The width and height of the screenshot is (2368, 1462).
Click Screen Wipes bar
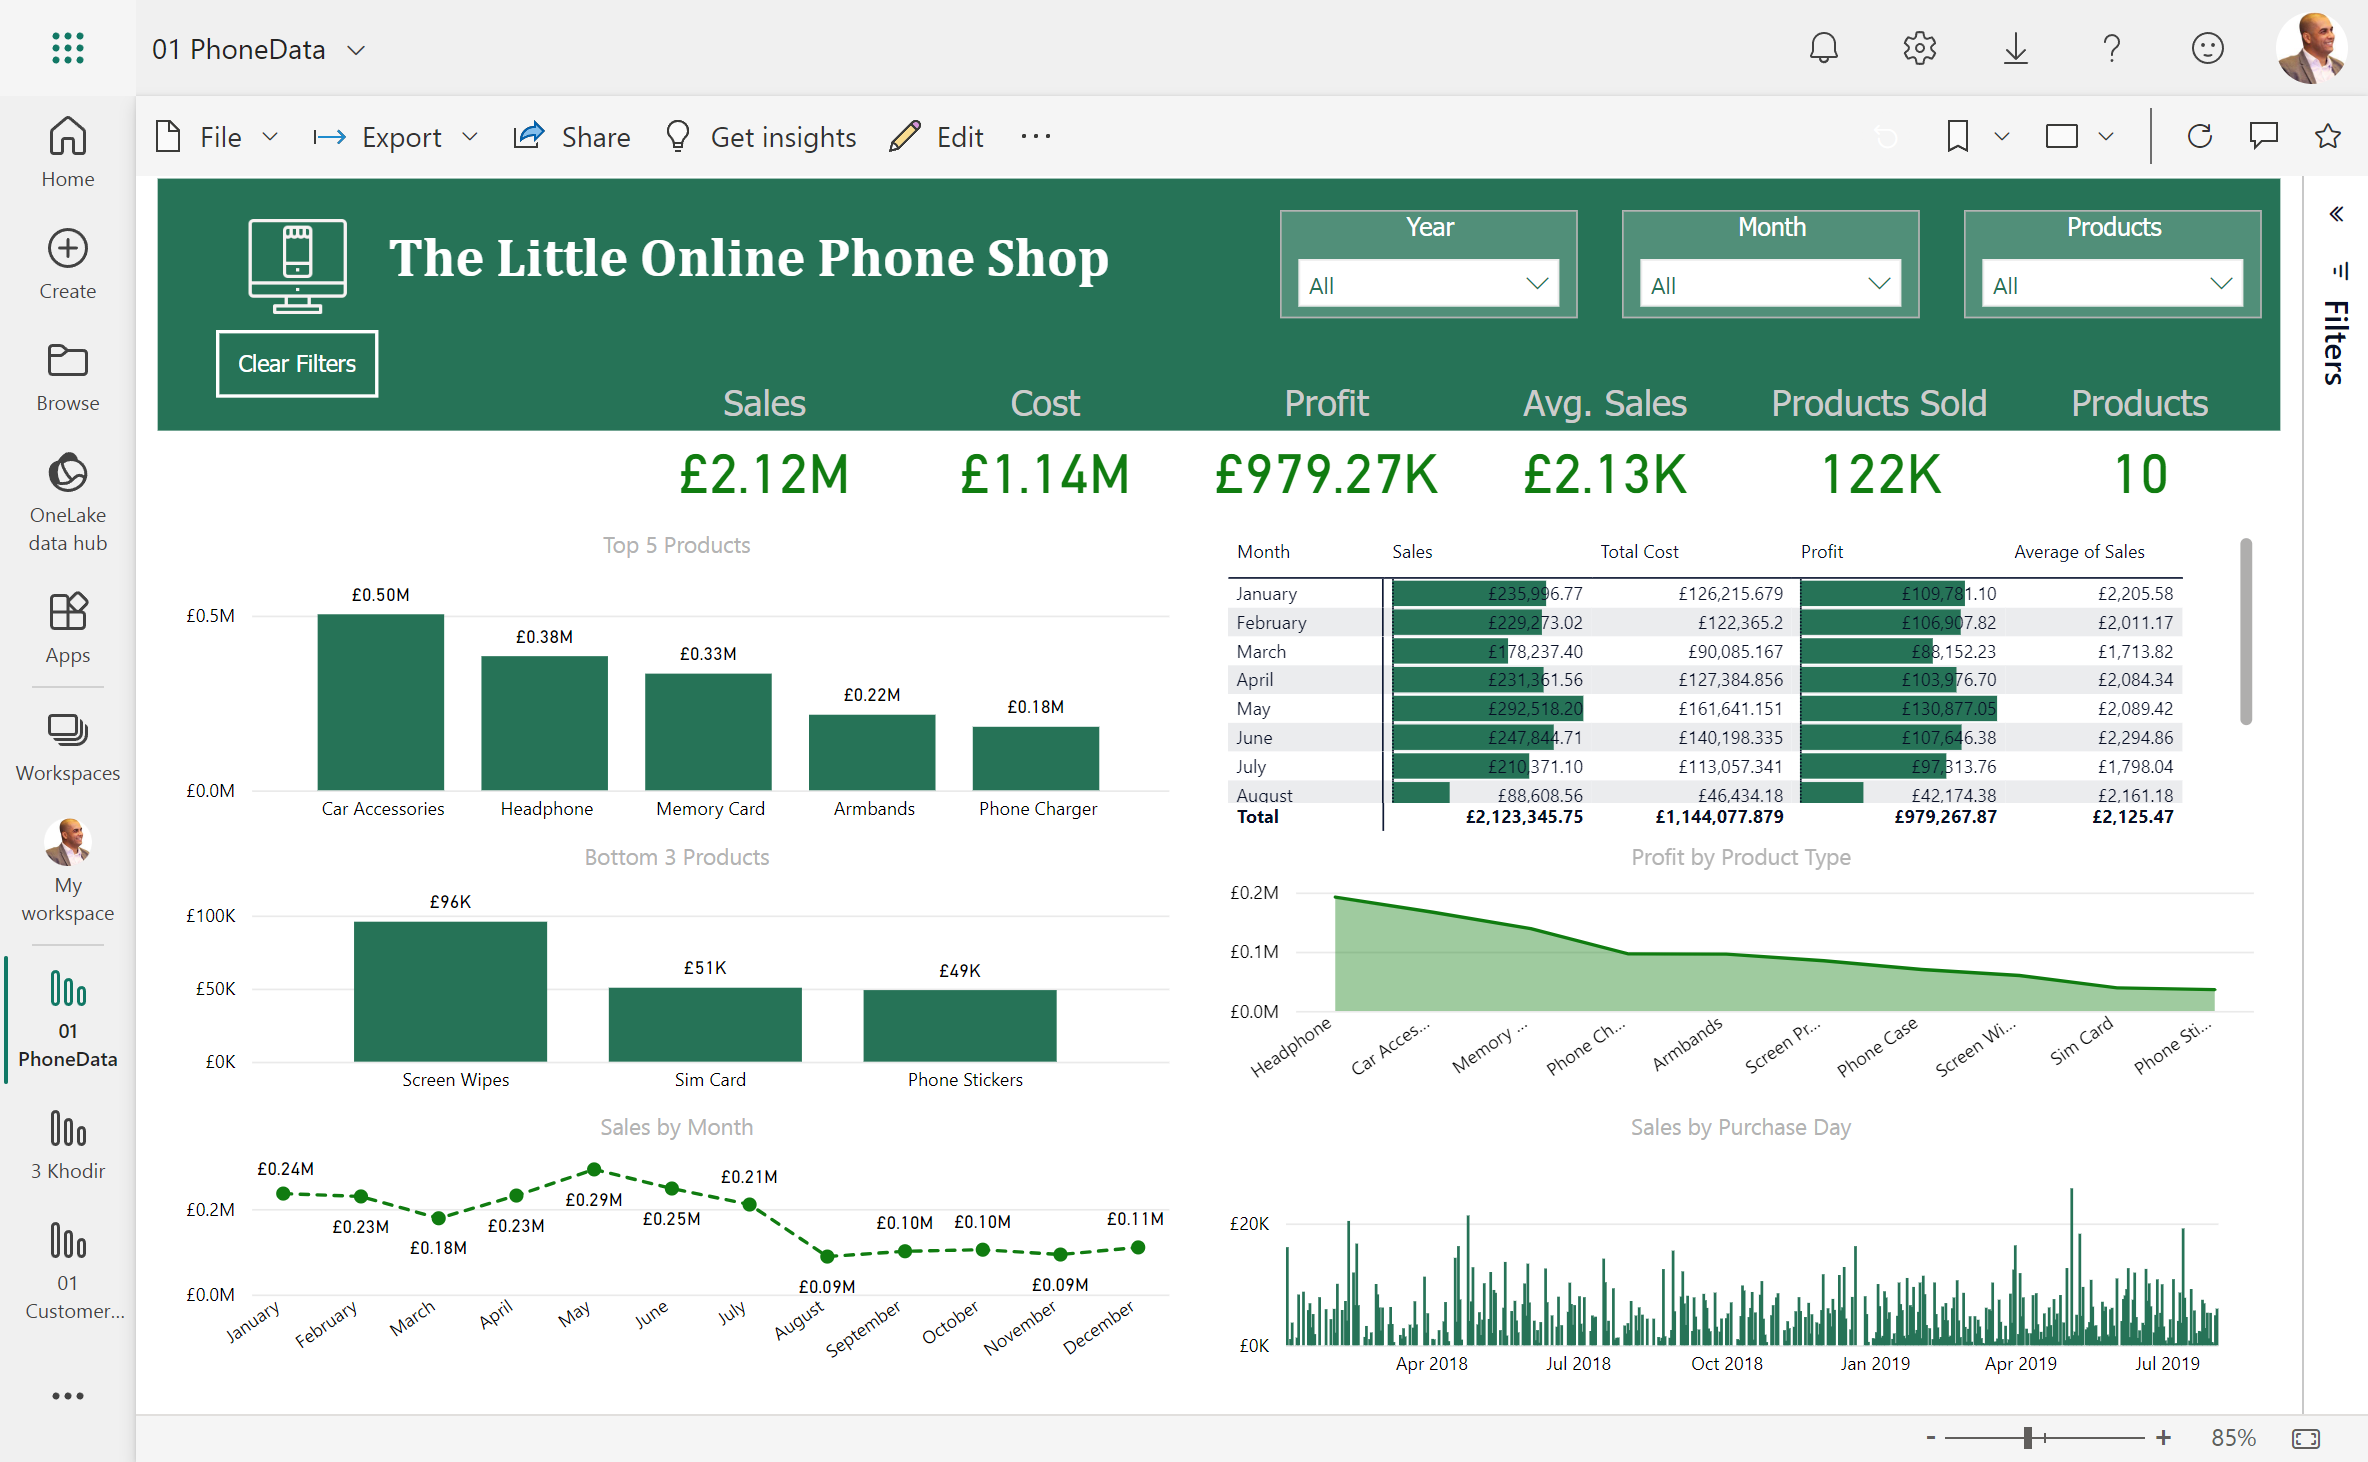click(450, 991)
